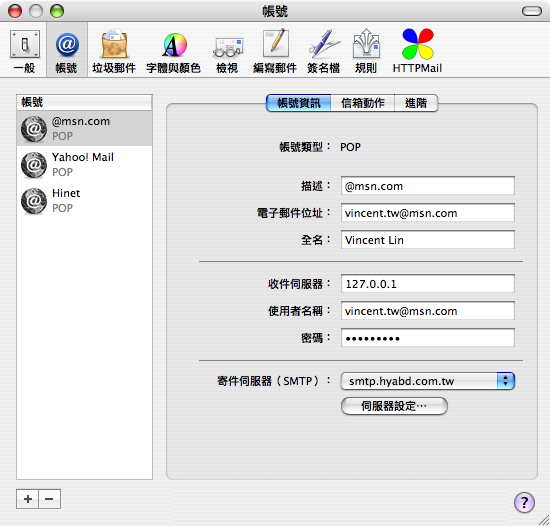
Task: Open the SMTP server smtp.hyabd.com.tw dropdown
Action: pos(428,381)
